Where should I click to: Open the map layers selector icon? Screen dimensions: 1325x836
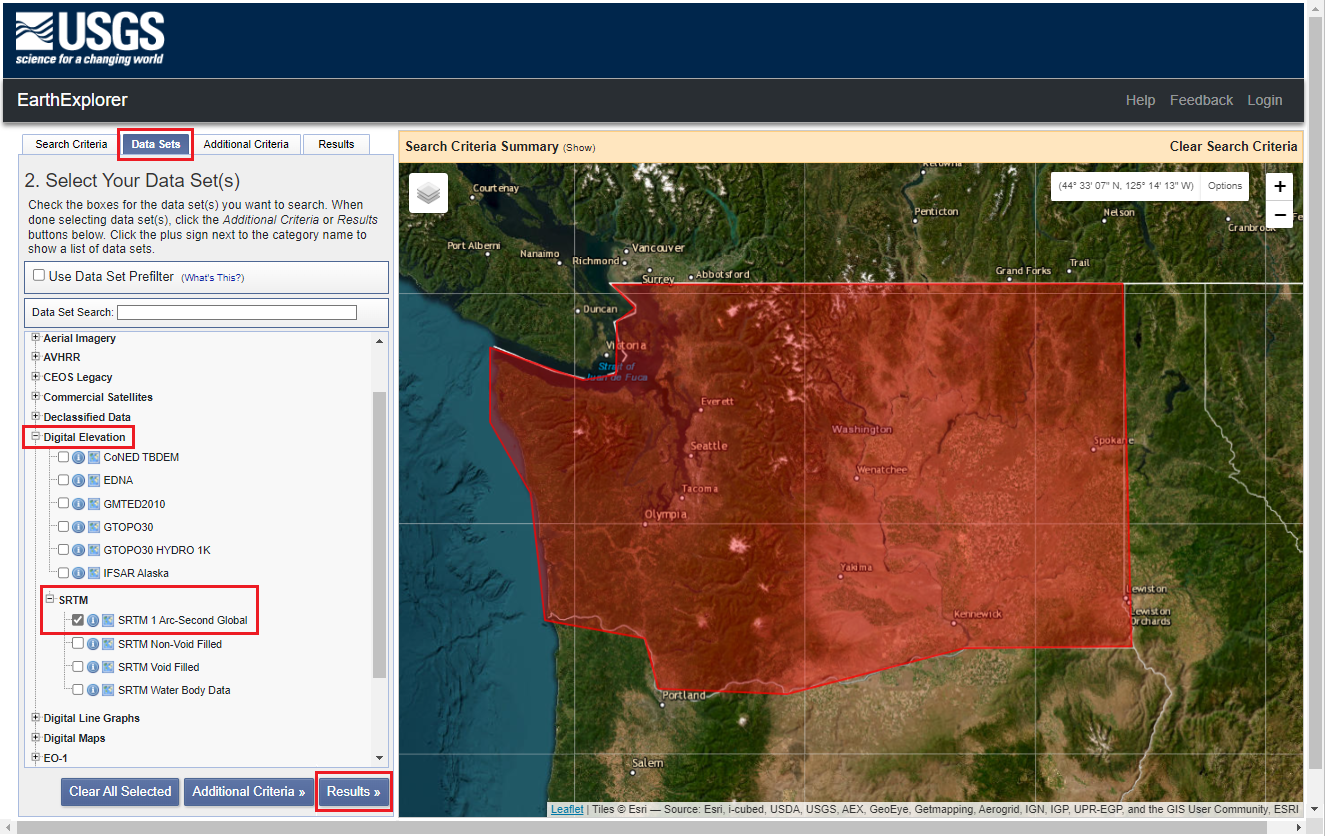tap(428, 193)
